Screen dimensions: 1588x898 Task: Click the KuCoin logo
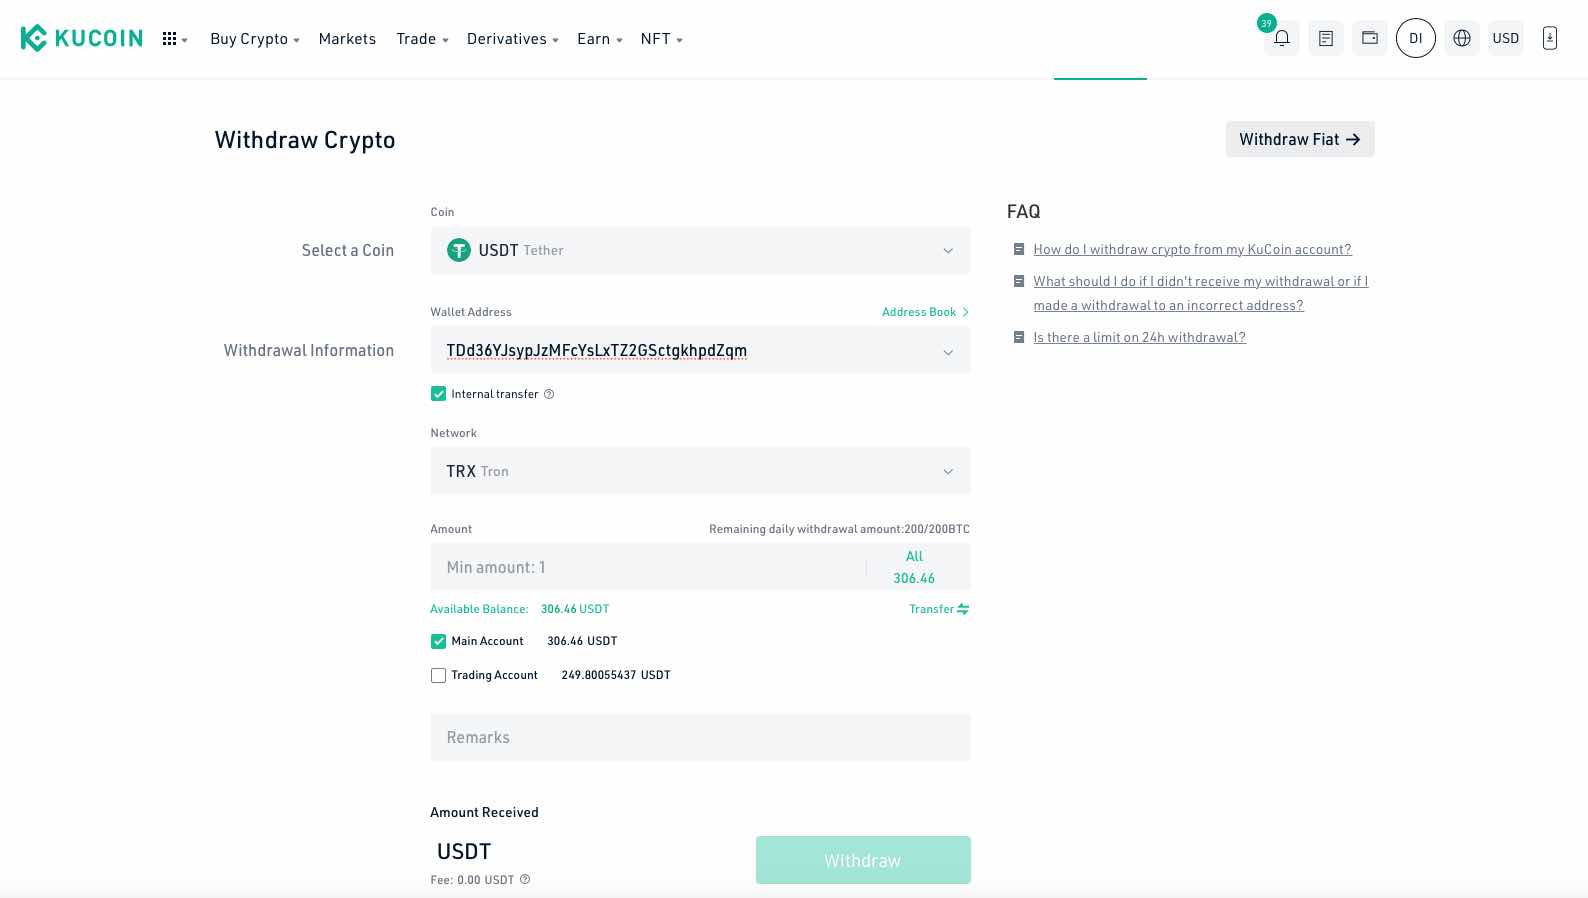pyautogui.click(x=81, y=38)
